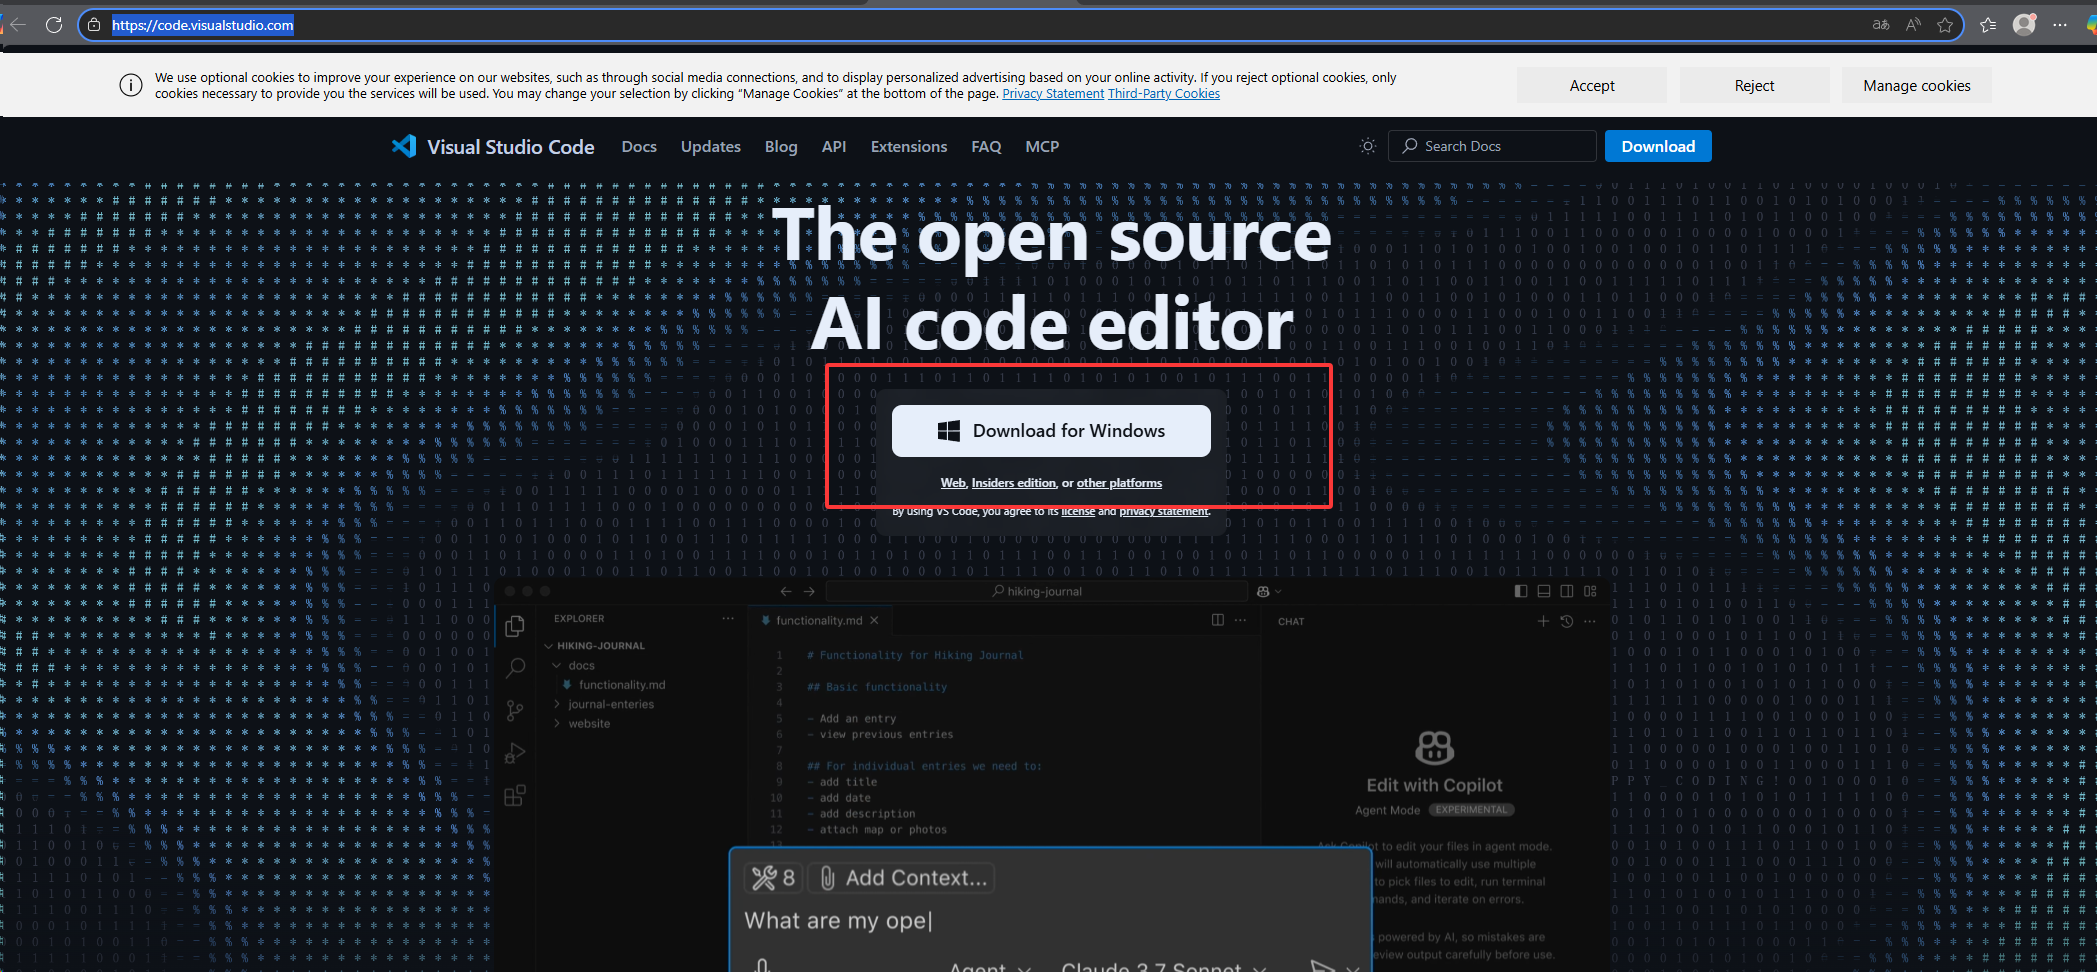Image resolution: width=2097 pixels, height=972 pixels.
Task: Click the blue Download button in header
Action: tap(1658, 146)
